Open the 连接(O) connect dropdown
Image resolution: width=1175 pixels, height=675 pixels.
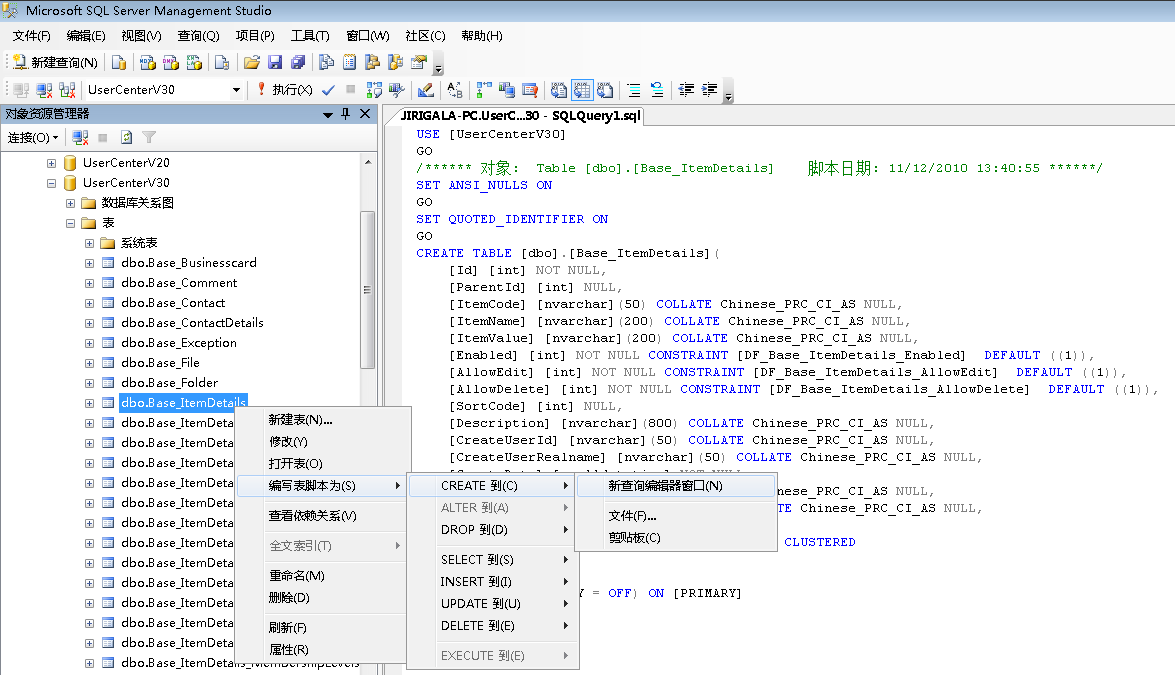click(x=33, y=138)
